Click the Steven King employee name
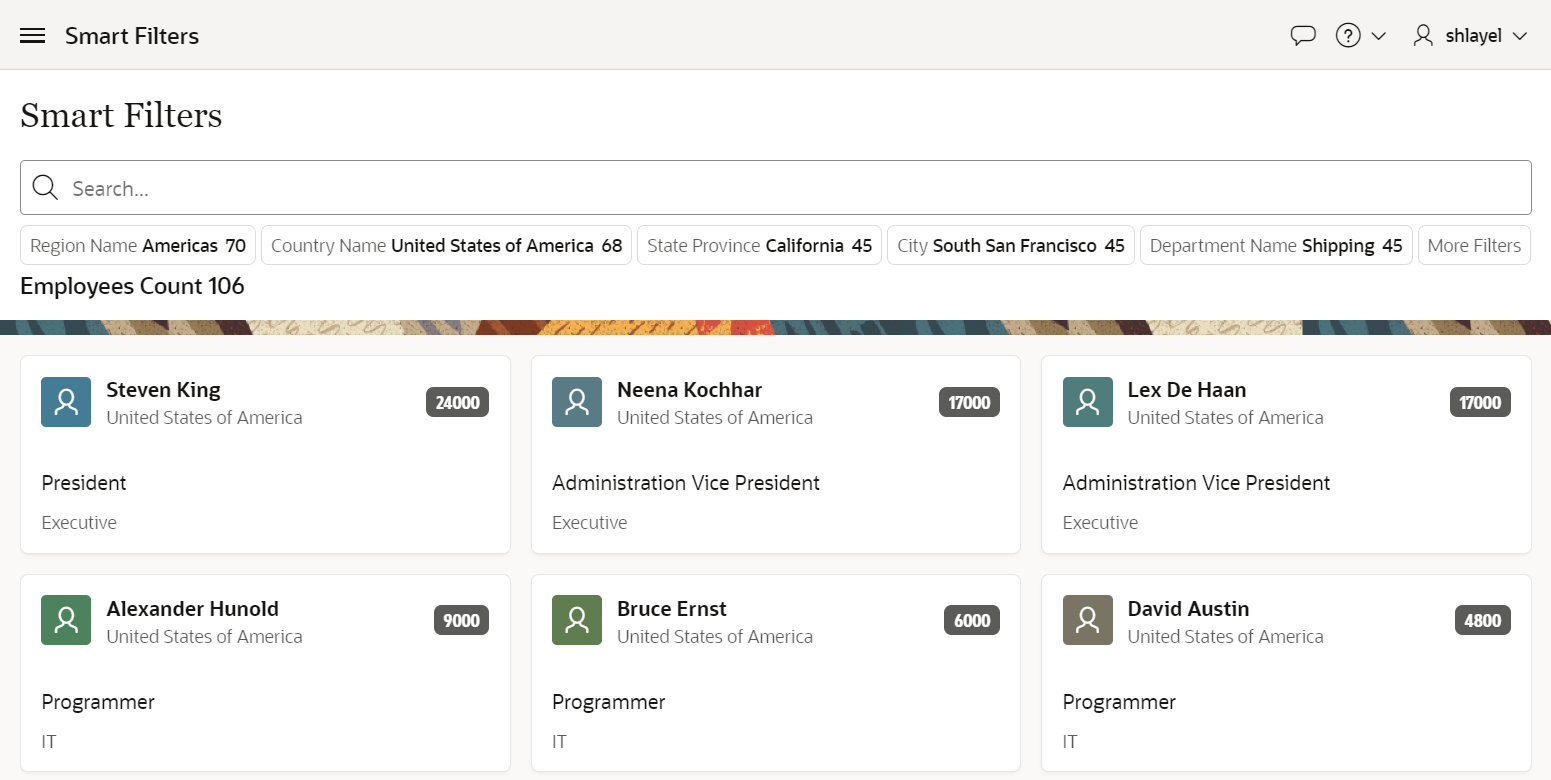Image resolution: width=1551 pixels, height=780 pixels. [x=163, y=390]
